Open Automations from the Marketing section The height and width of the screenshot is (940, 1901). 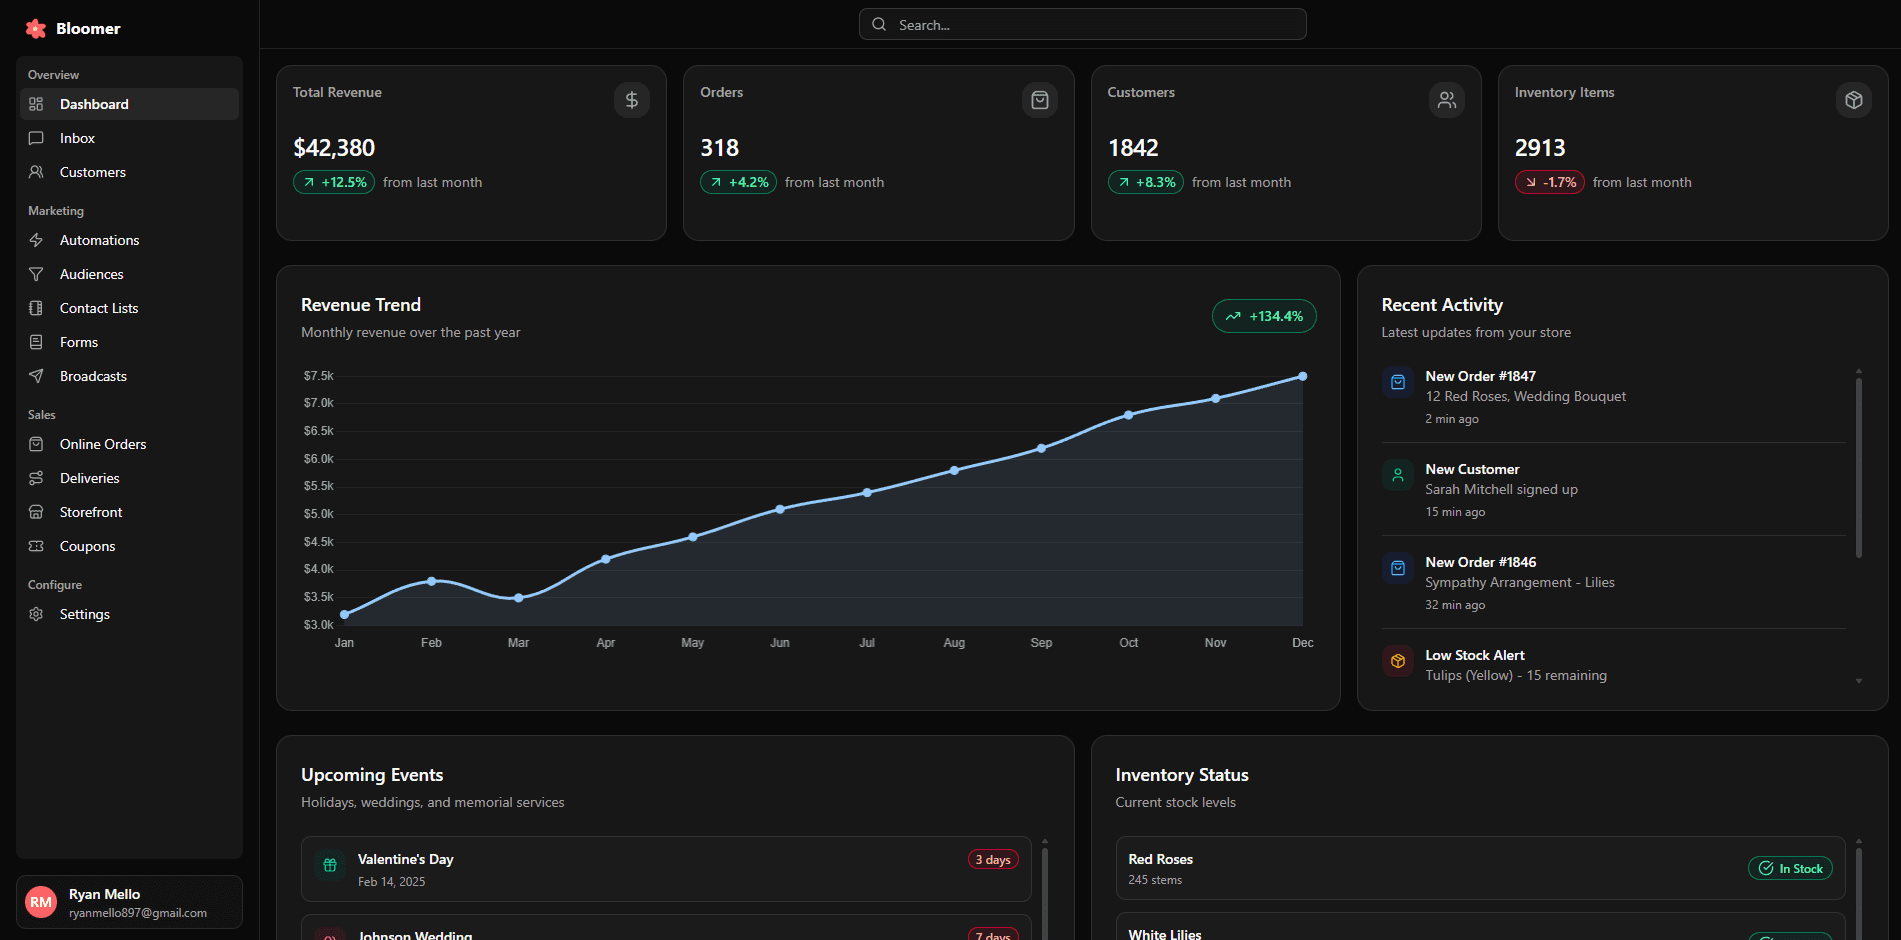coord(99,240)
